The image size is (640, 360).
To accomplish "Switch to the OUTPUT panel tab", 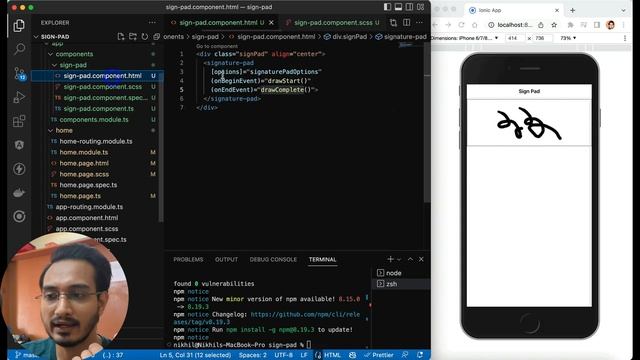I will (x=227, y=260).
